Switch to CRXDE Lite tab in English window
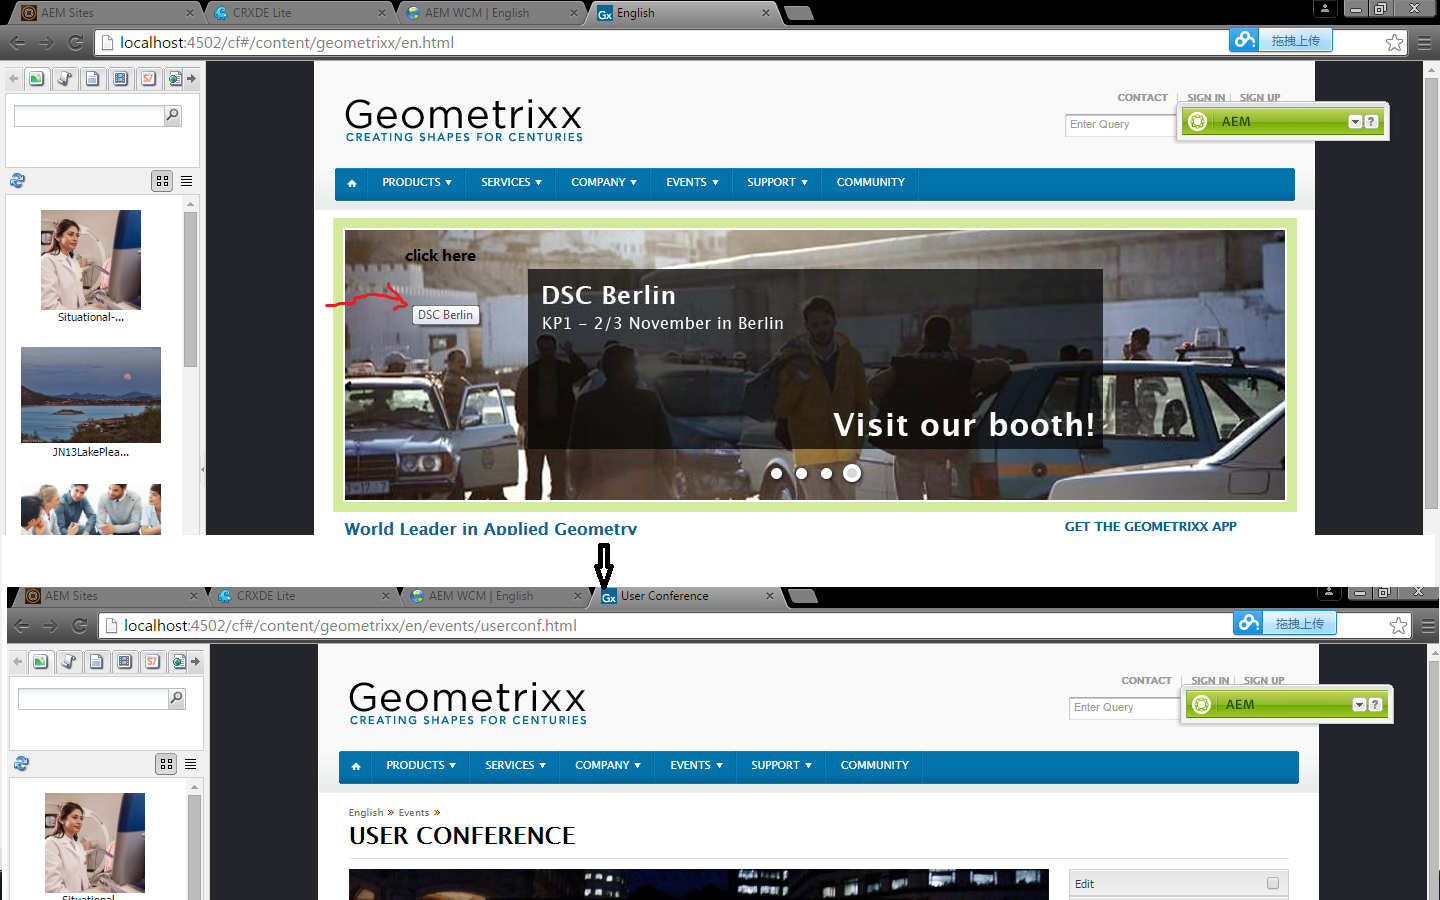 pyautogui.click(x=297, y=13)
